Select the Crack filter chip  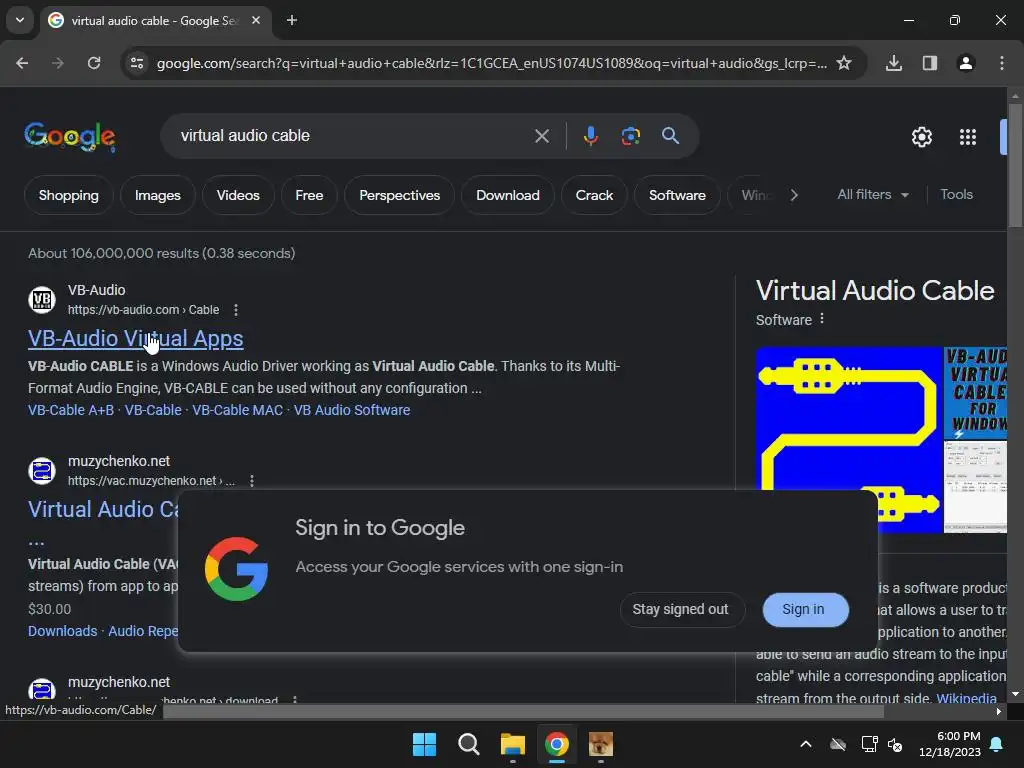pyautogui.click(x=594, y=195)
